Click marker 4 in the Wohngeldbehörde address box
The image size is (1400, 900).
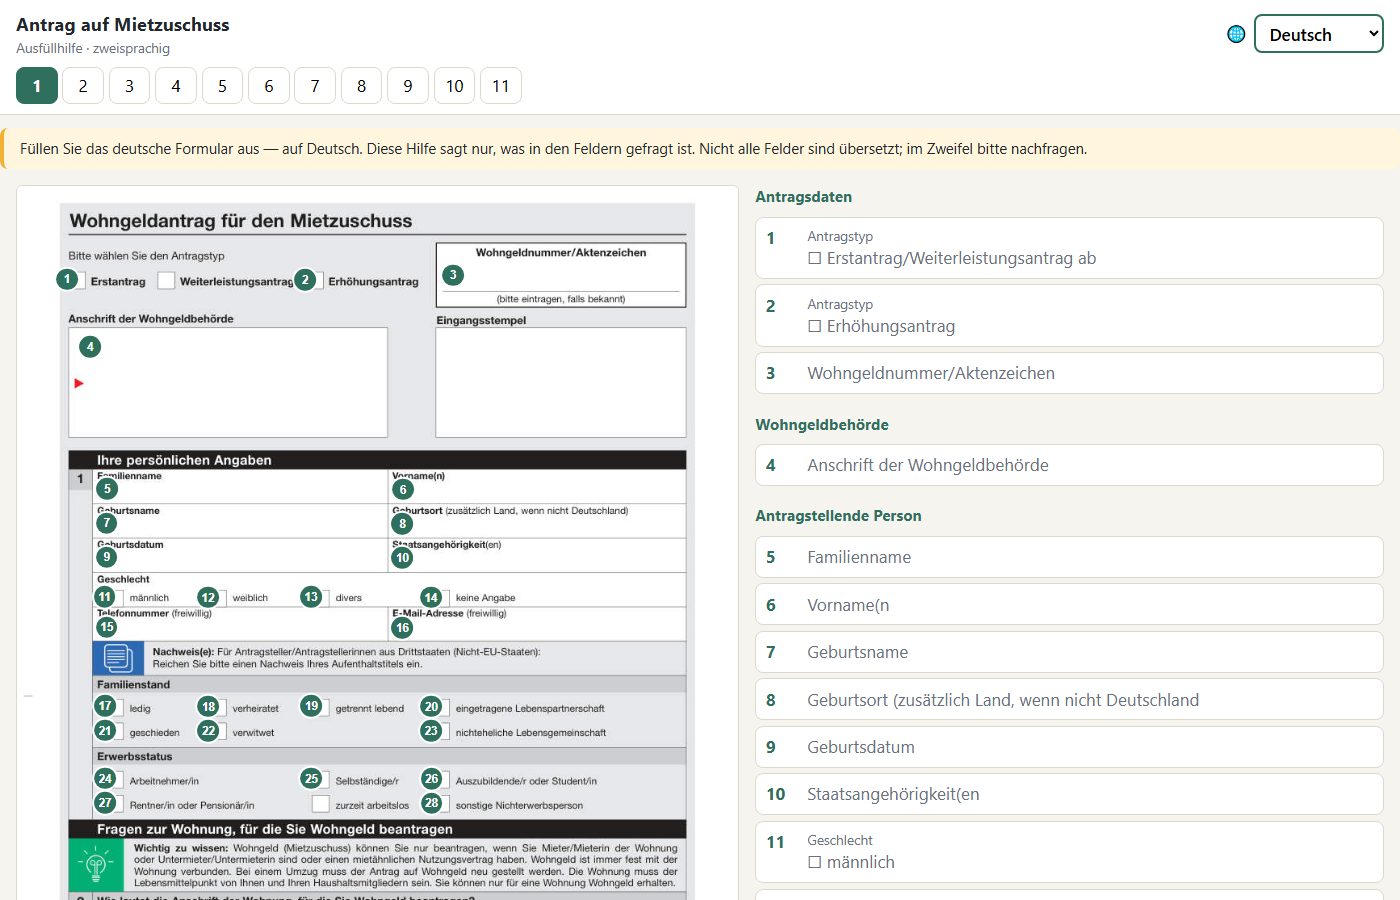tap(90, 347)
